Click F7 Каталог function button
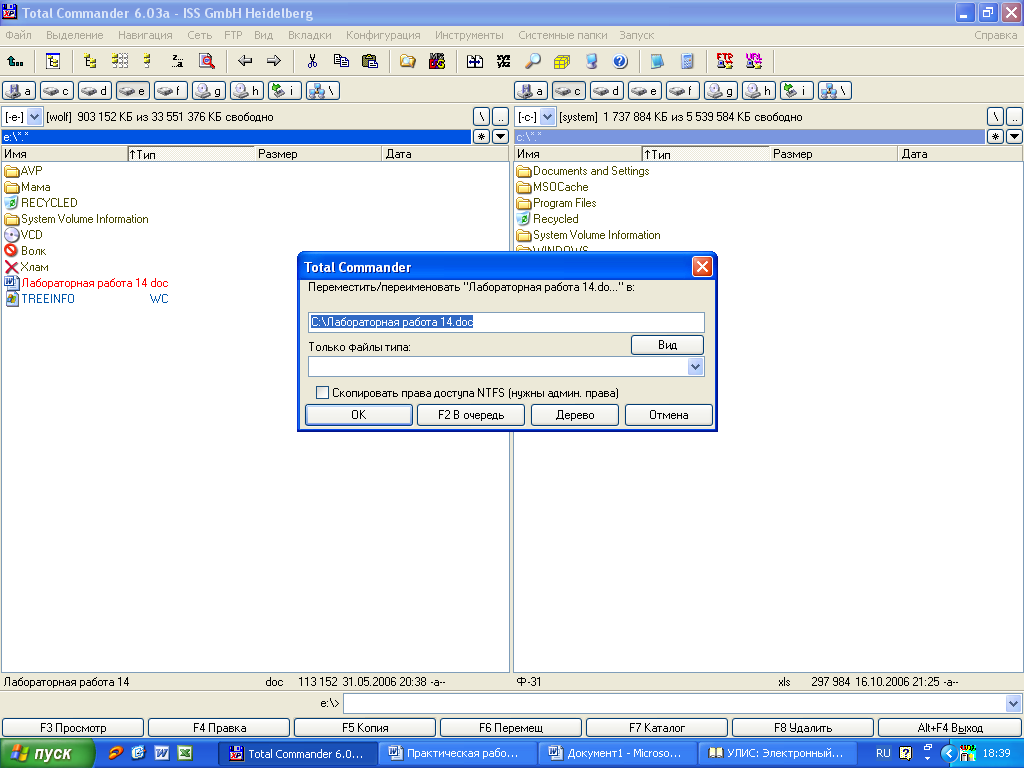Viewport: 1024px width, 768px height. coord(657,728)
